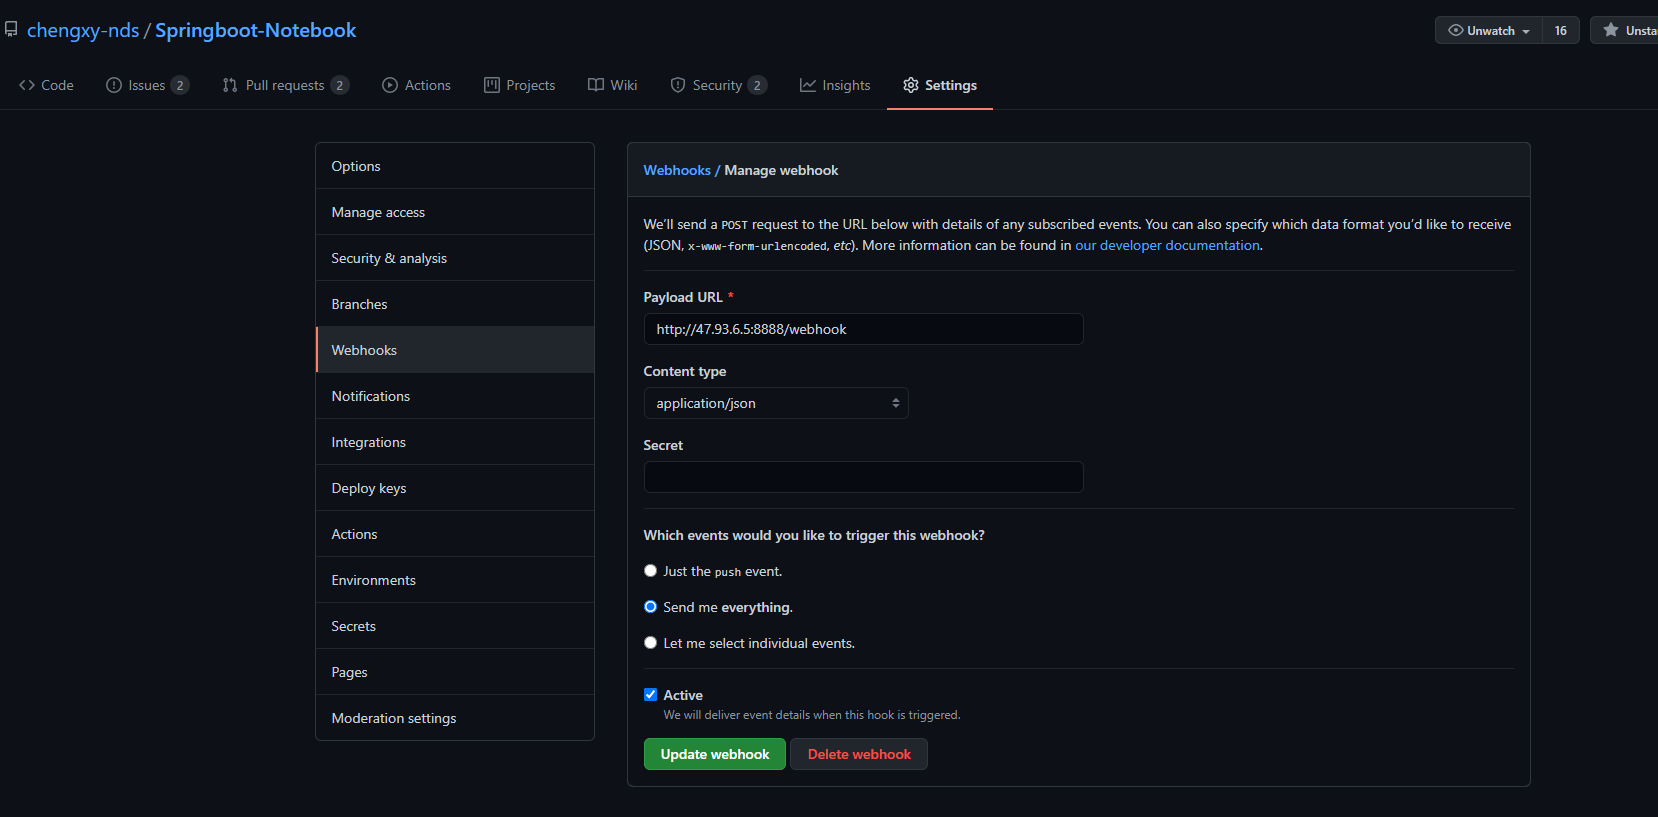
Task: Open Actions in settings sidebar
Action: click(455, 534)
